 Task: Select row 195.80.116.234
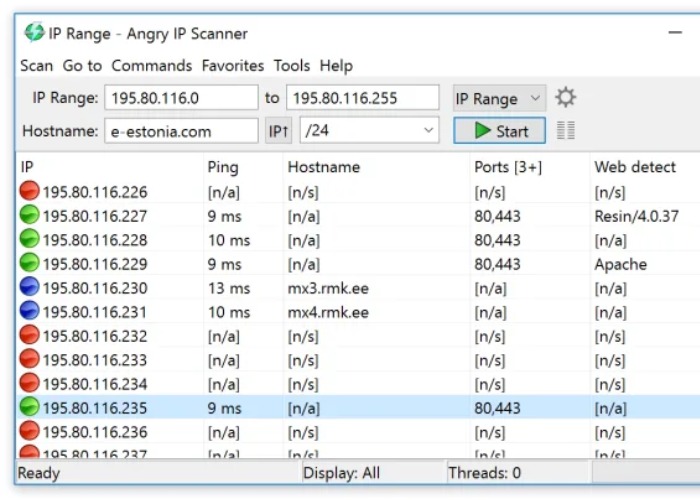click(x=357, y=384)
